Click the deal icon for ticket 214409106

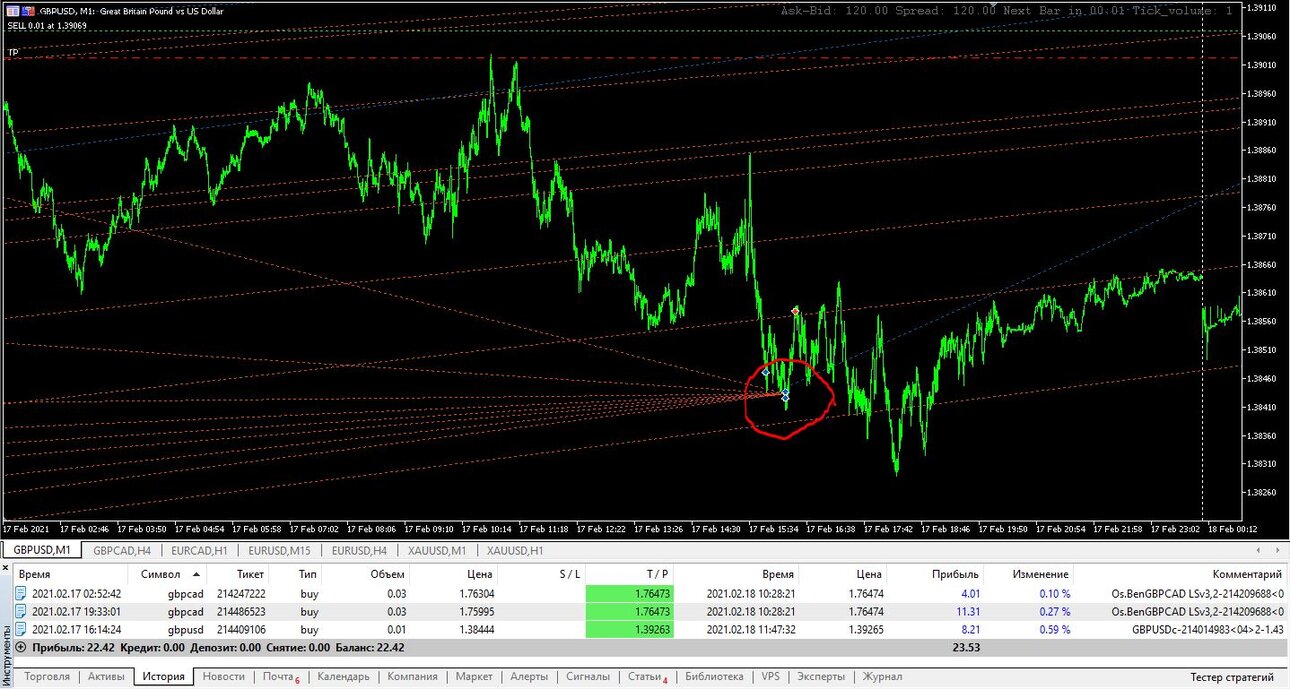tap(21, 630)
